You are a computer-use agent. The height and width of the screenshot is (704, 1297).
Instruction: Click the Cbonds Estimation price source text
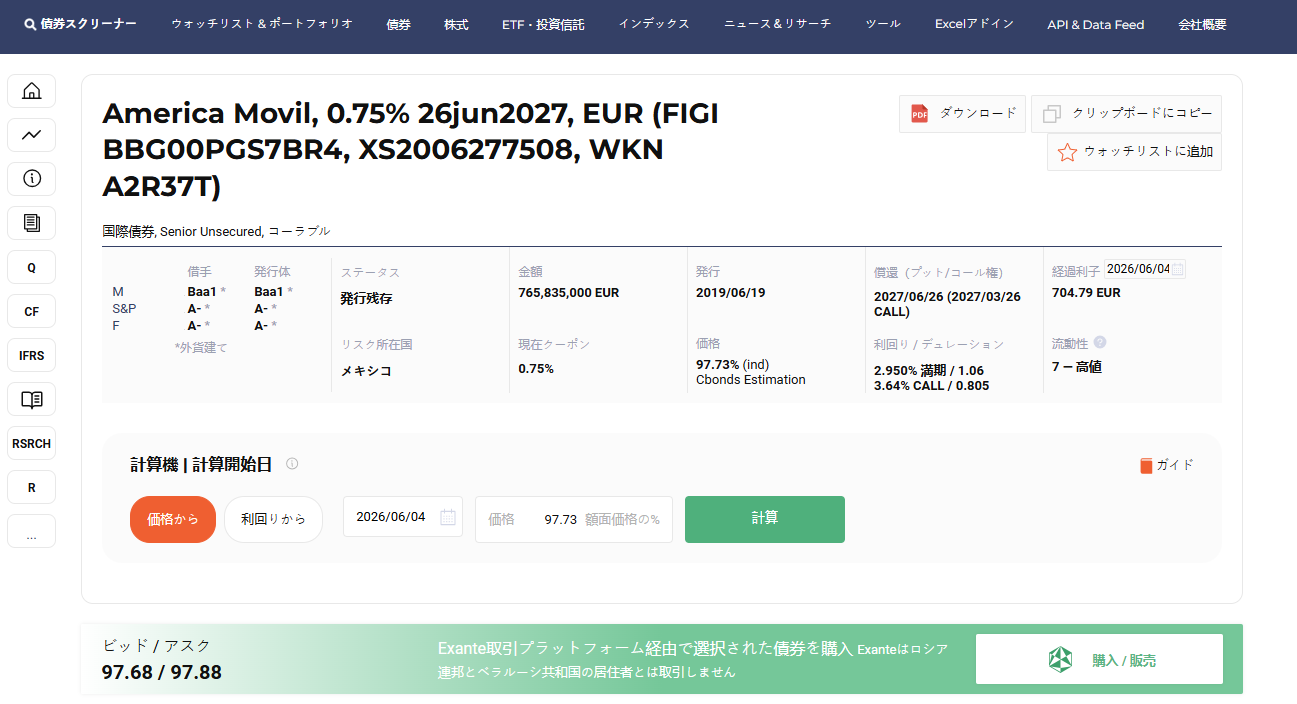[x=751, y=380]
